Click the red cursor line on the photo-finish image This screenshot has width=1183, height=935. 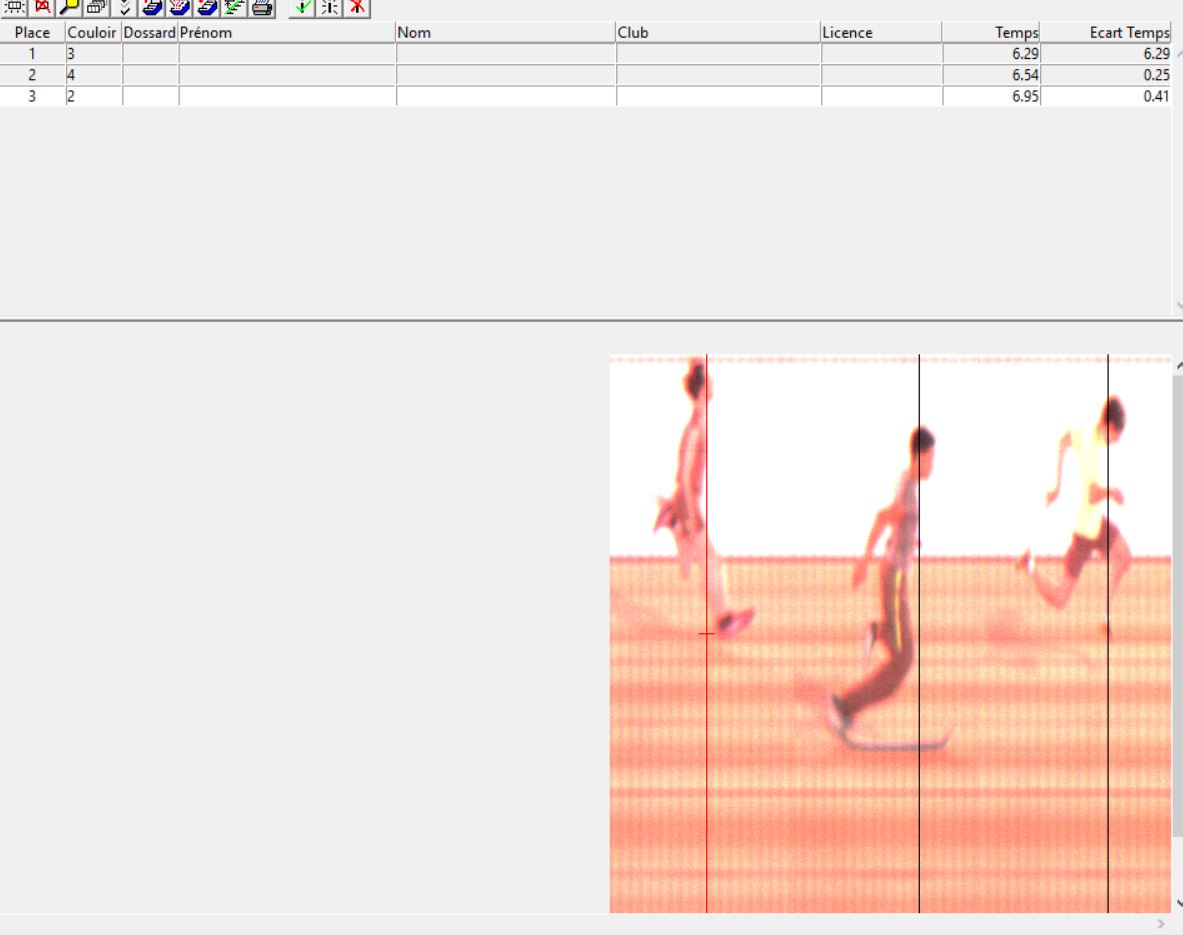click(707, 634)
